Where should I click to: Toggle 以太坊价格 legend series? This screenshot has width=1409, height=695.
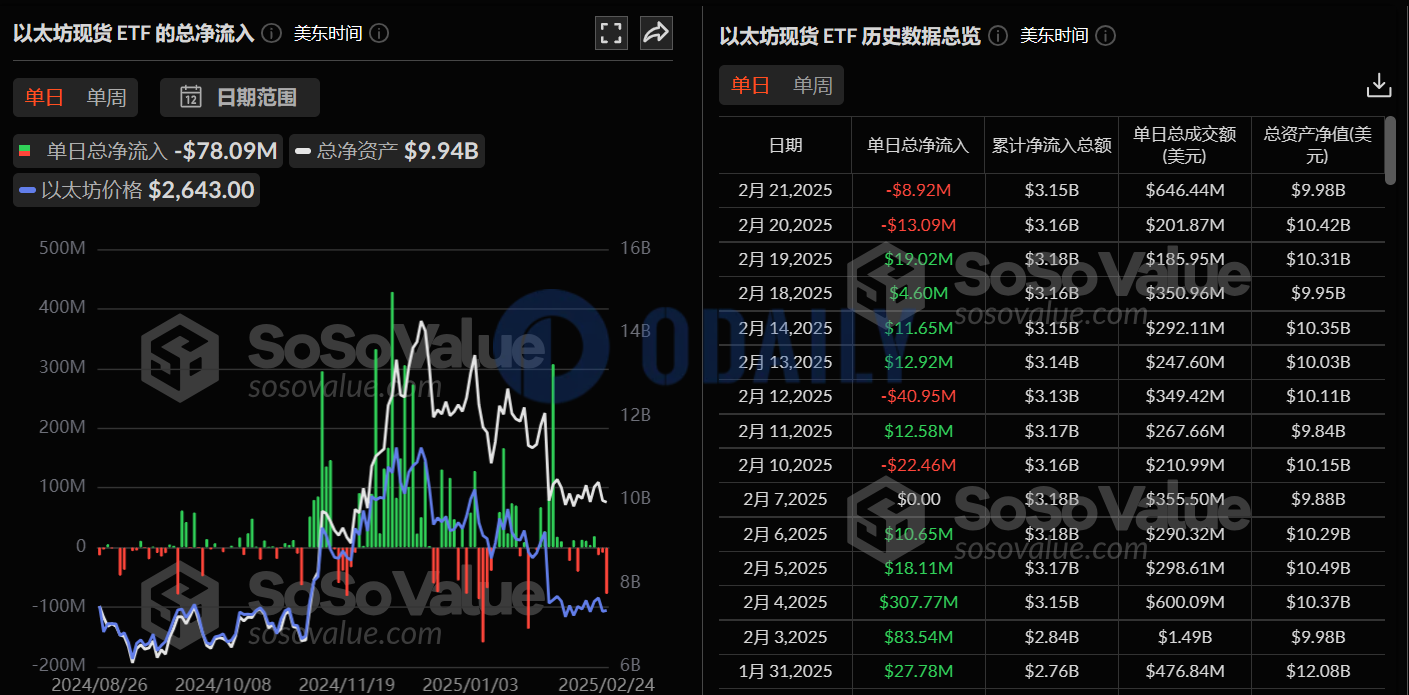(x=137, y=190)
